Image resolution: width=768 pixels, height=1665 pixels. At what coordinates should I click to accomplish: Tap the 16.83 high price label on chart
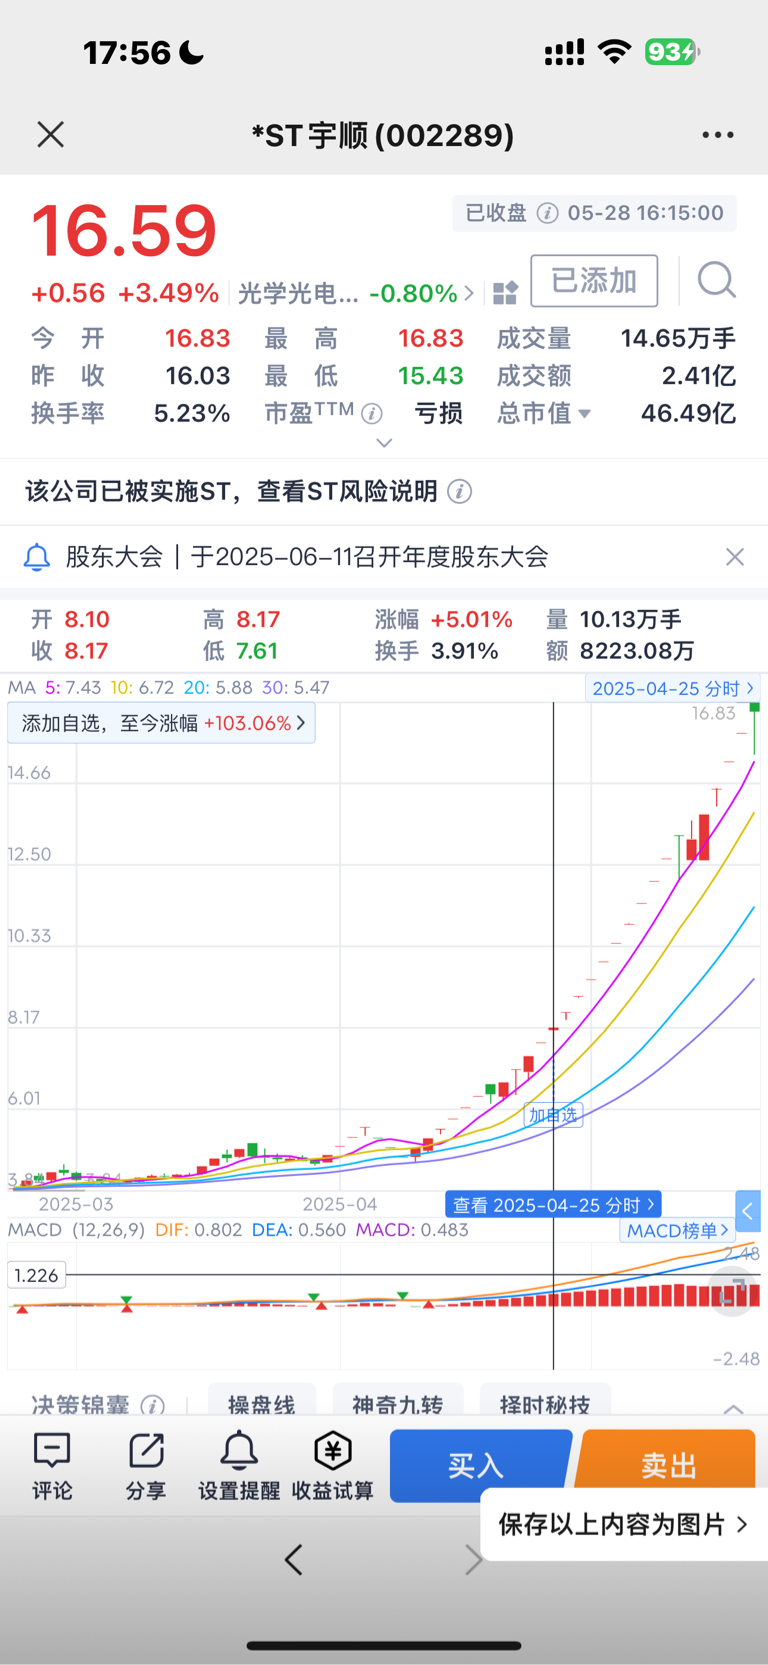(x=713, y=713)
